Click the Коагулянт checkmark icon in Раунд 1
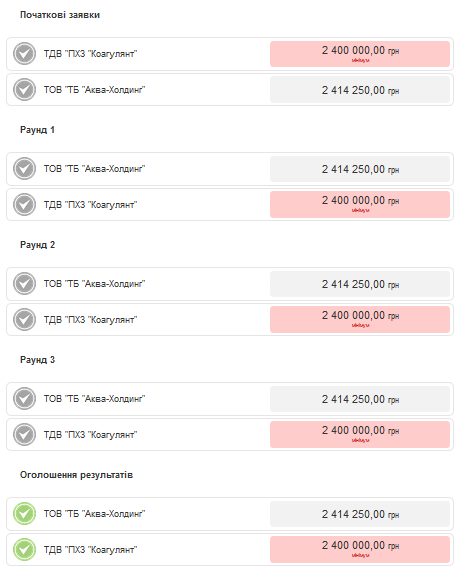Viewport: 460px width, 575px height. pos(24,205)
